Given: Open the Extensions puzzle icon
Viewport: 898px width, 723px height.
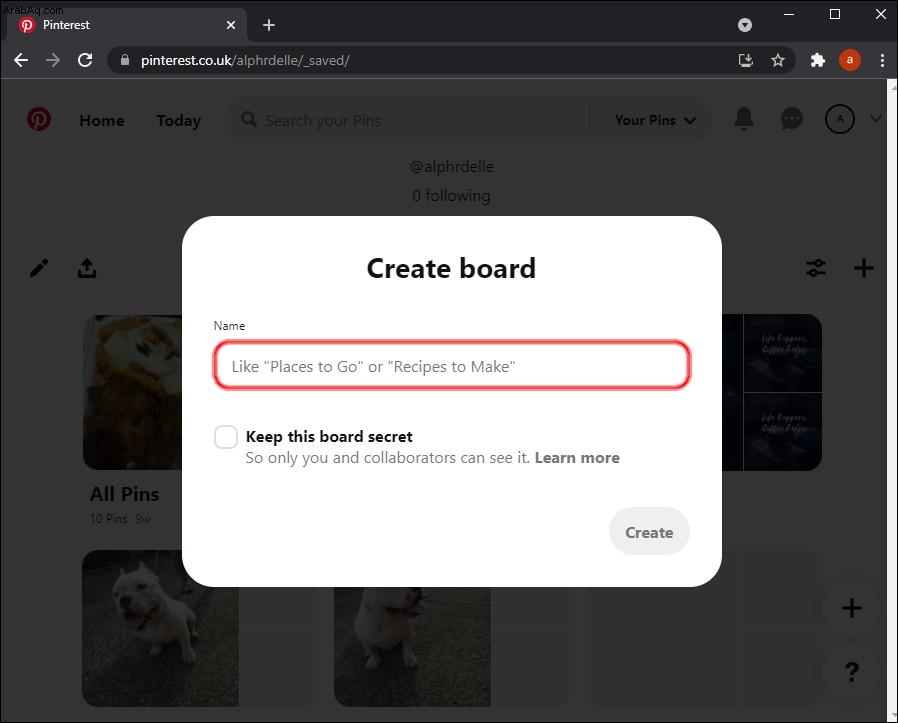Looking at the screenshot, I should click(x=818, y=60).
